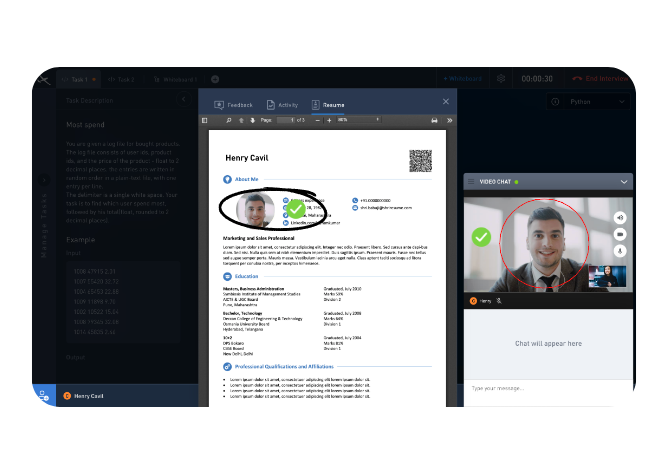
Task: Click the info icon beside Python
Action: tap(555, 102)
